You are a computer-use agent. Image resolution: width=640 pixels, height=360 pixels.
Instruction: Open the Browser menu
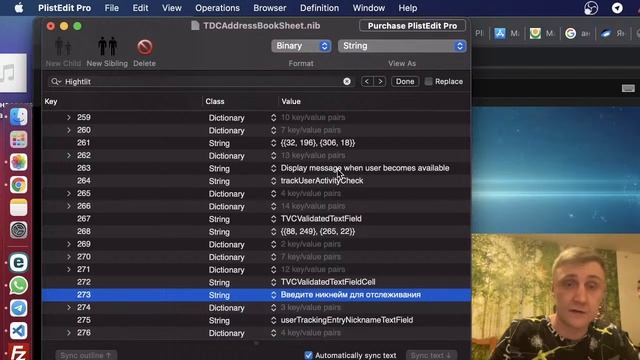(270, 8)
